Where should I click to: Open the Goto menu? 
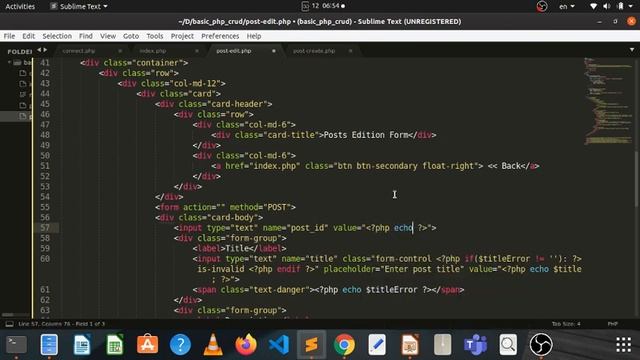131,36
